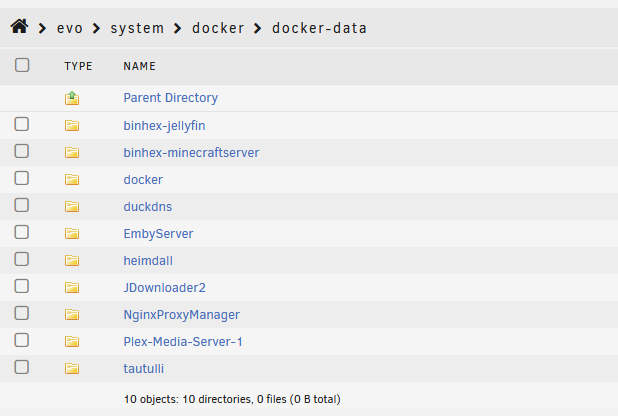Open the Plex-Media-Server-1 folder link
Image resolution: width=618 pixels, height=416 pixels.
click(x=183, y=341)
